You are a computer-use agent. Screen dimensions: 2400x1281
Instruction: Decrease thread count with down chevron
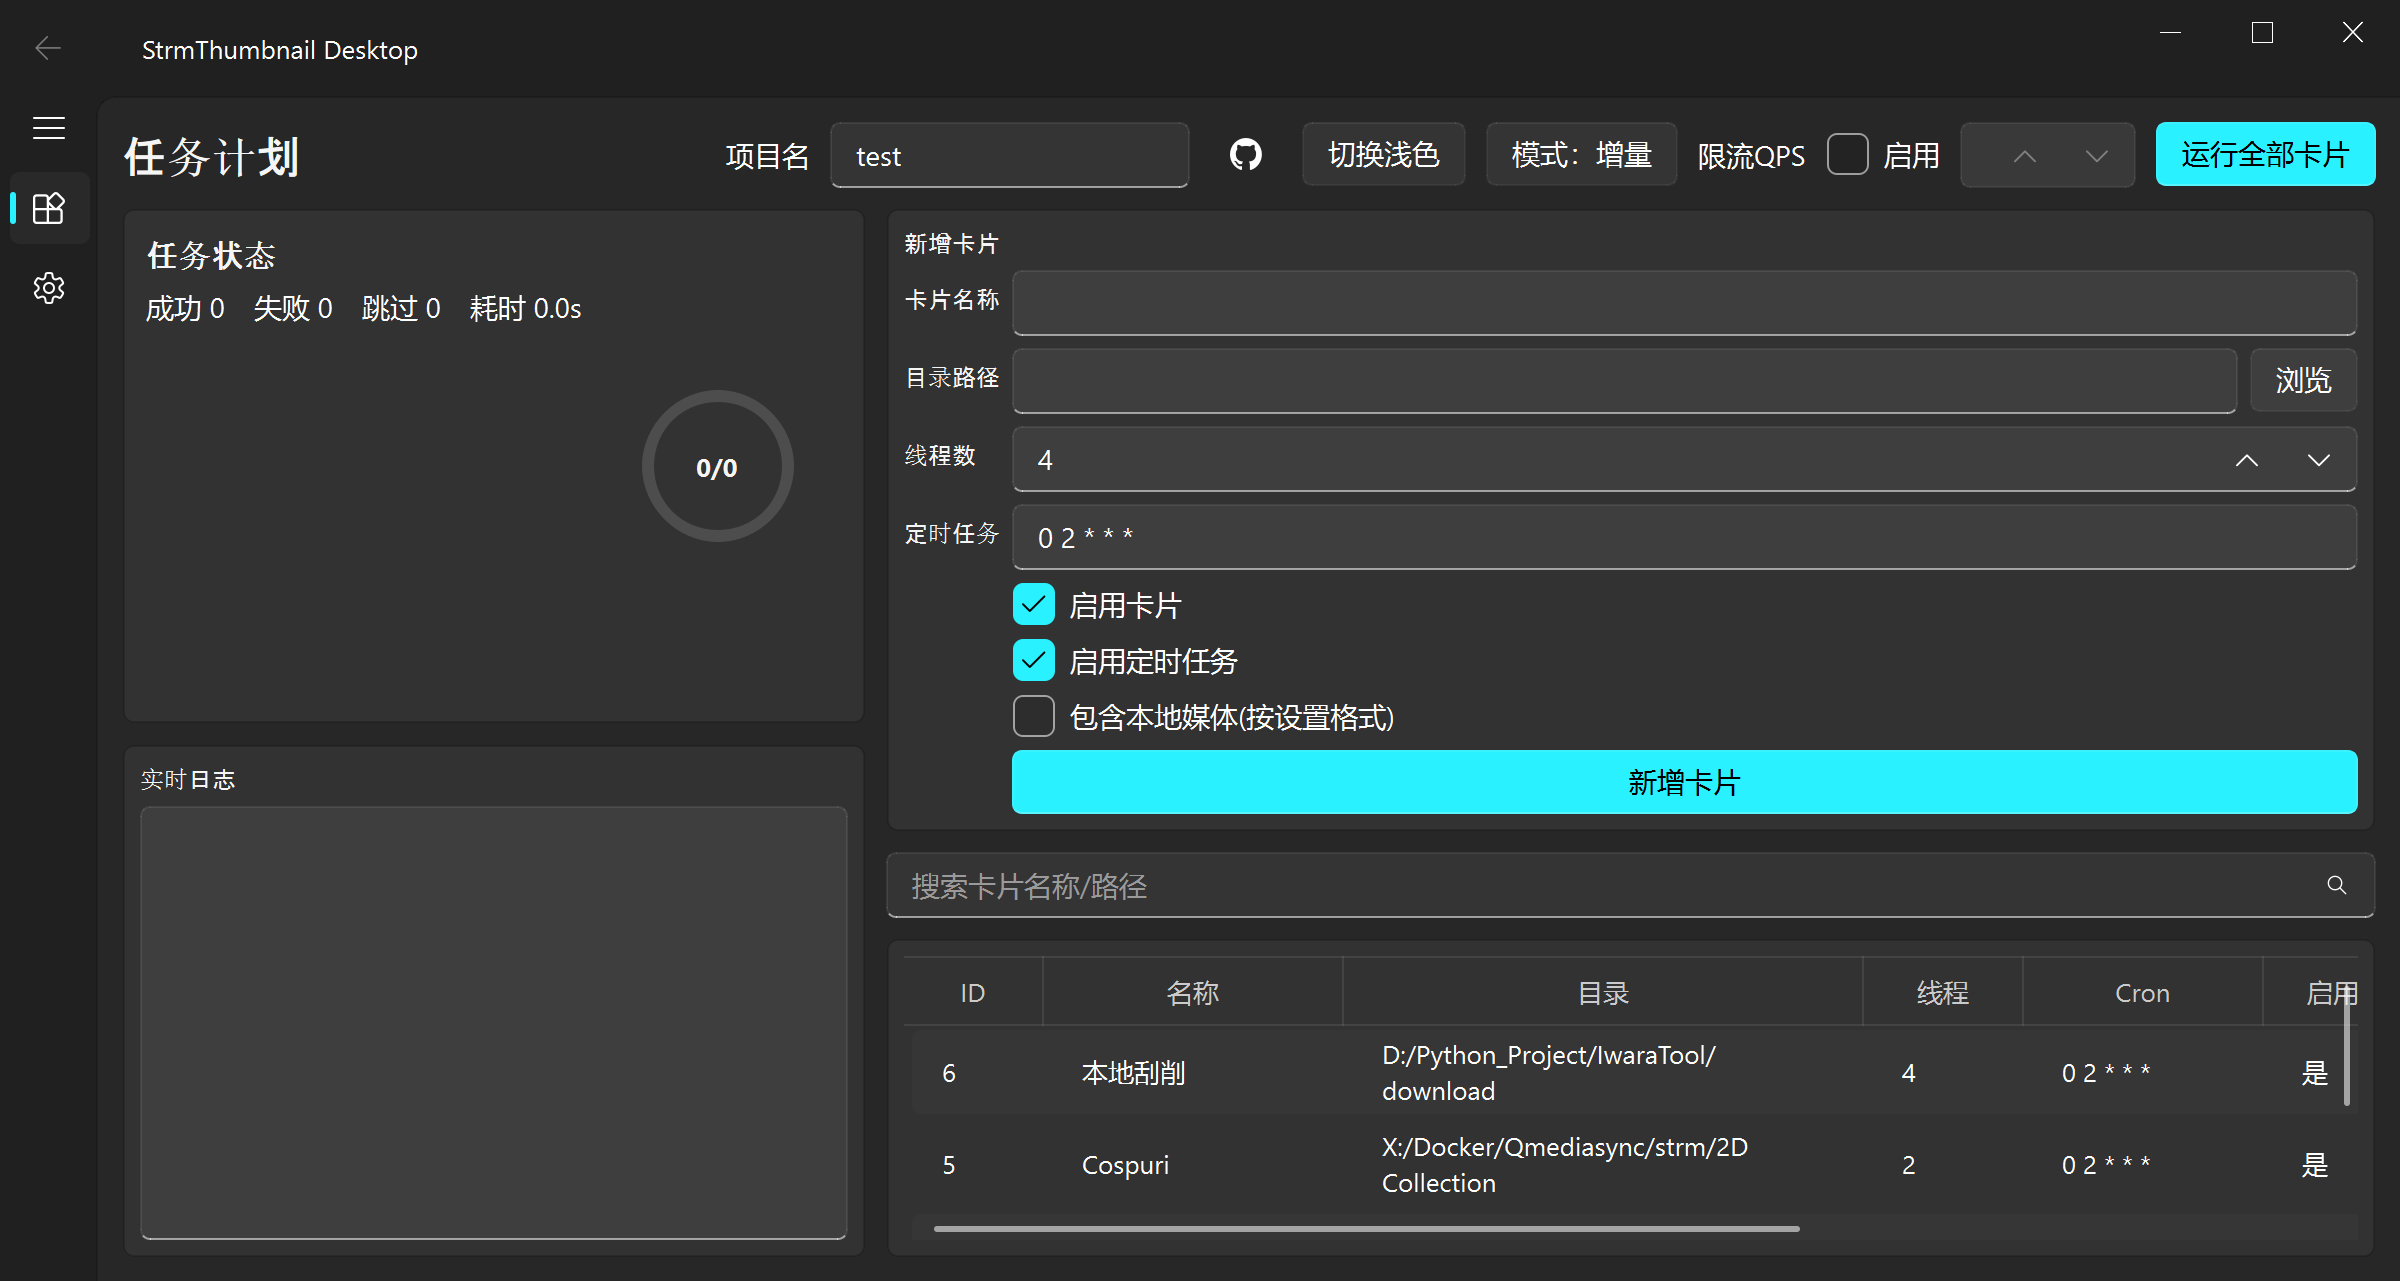point(2318,460)
